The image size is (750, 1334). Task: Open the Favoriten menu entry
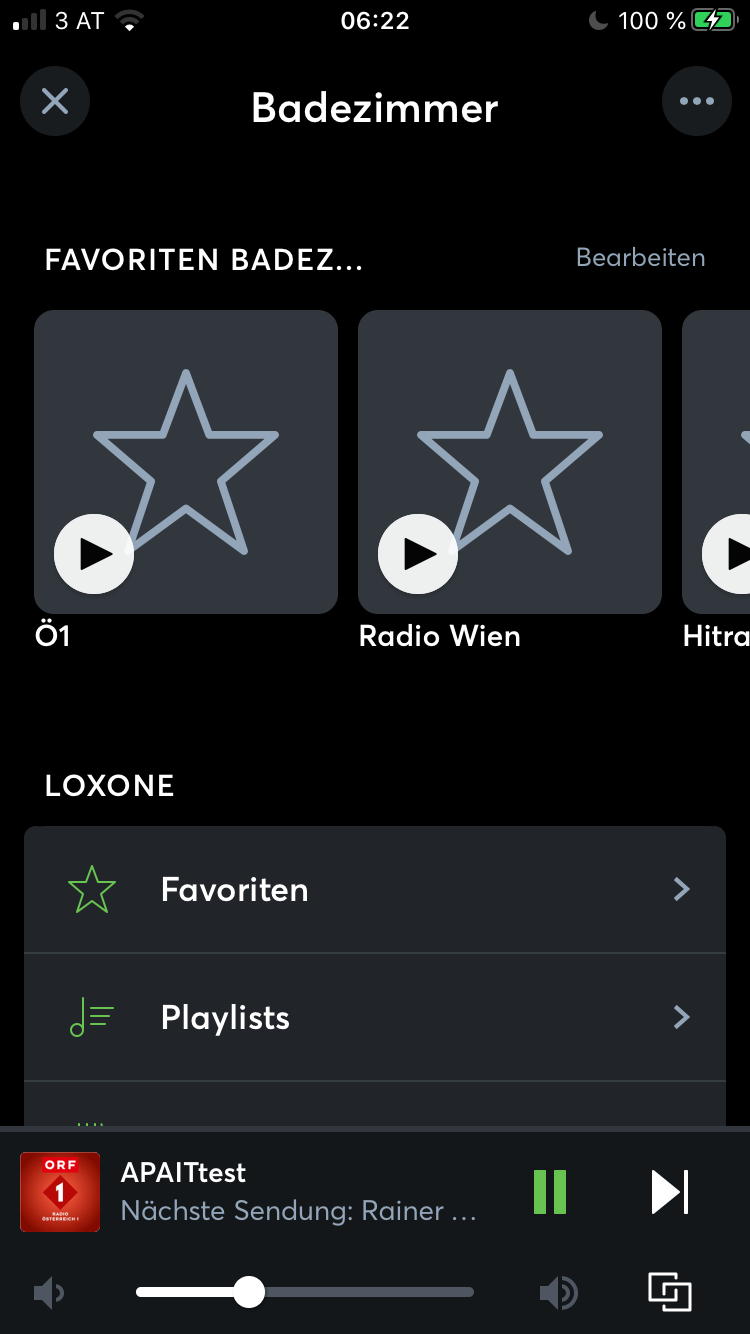click(x=235, y=889)
